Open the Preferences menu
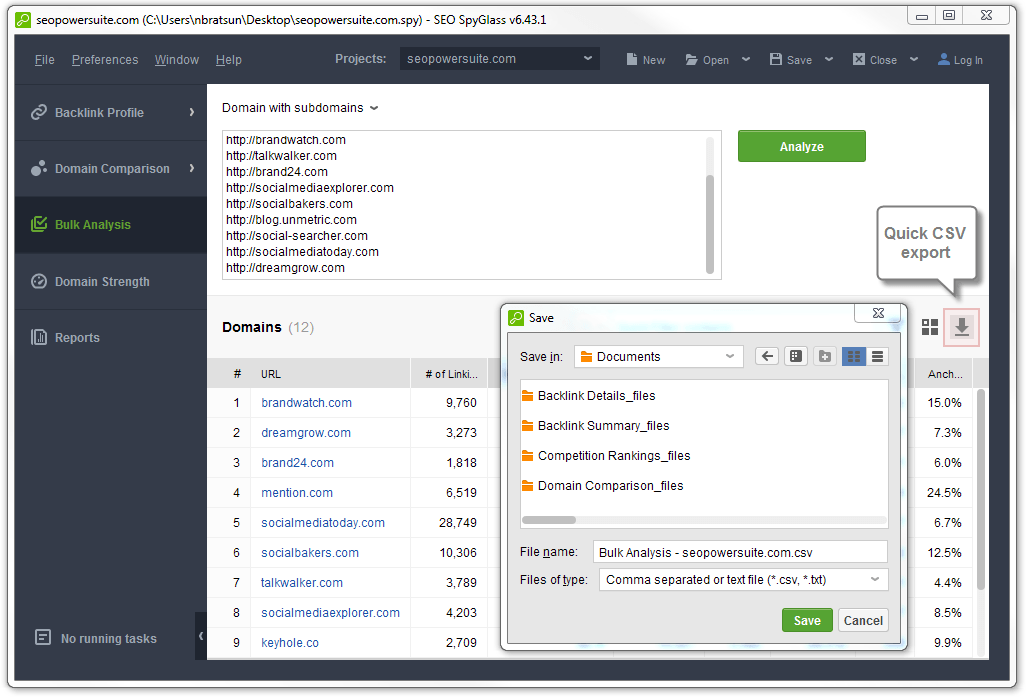Image resolution: width=1027 pixels, height=700 pixels. [105, 60]
